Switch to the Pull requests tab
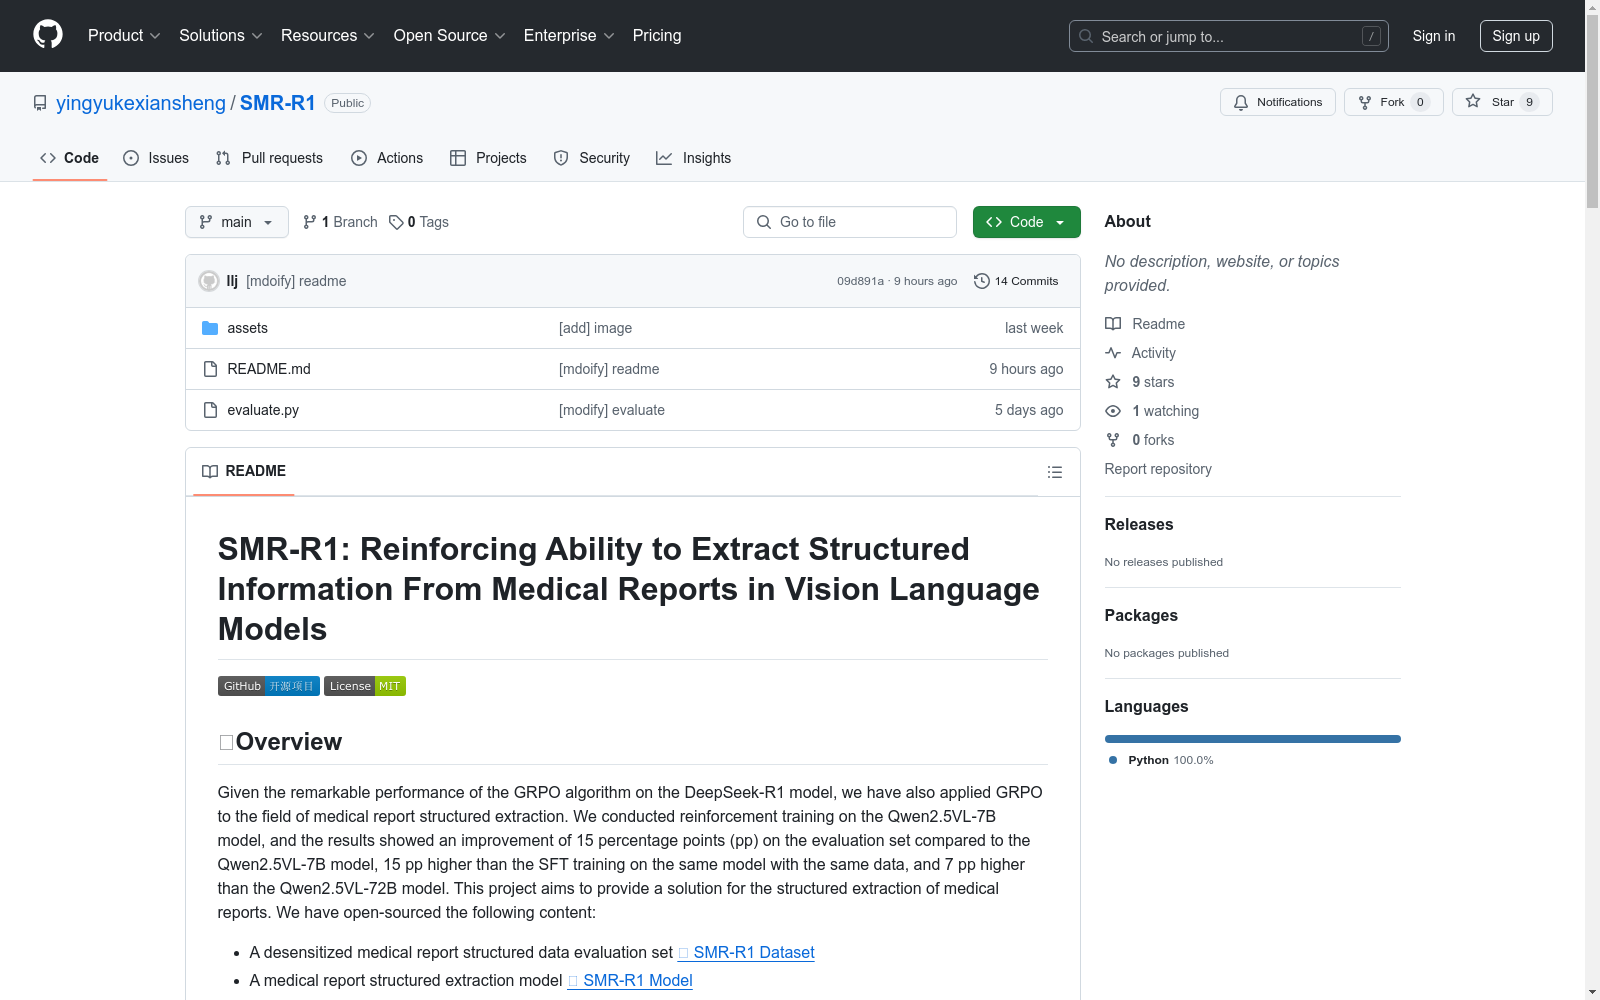Screen dimensions: 1600x1000 pos(269,158)
